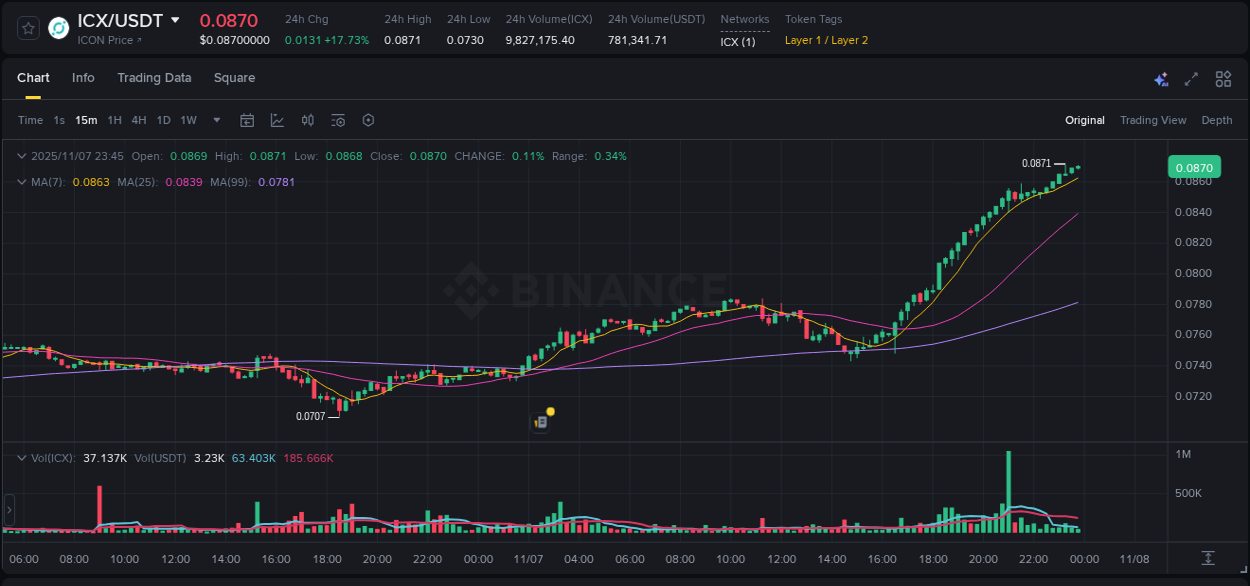Open the technical indicators icon
Viewport: 1250px width, 586px height.
click(337, 120)
